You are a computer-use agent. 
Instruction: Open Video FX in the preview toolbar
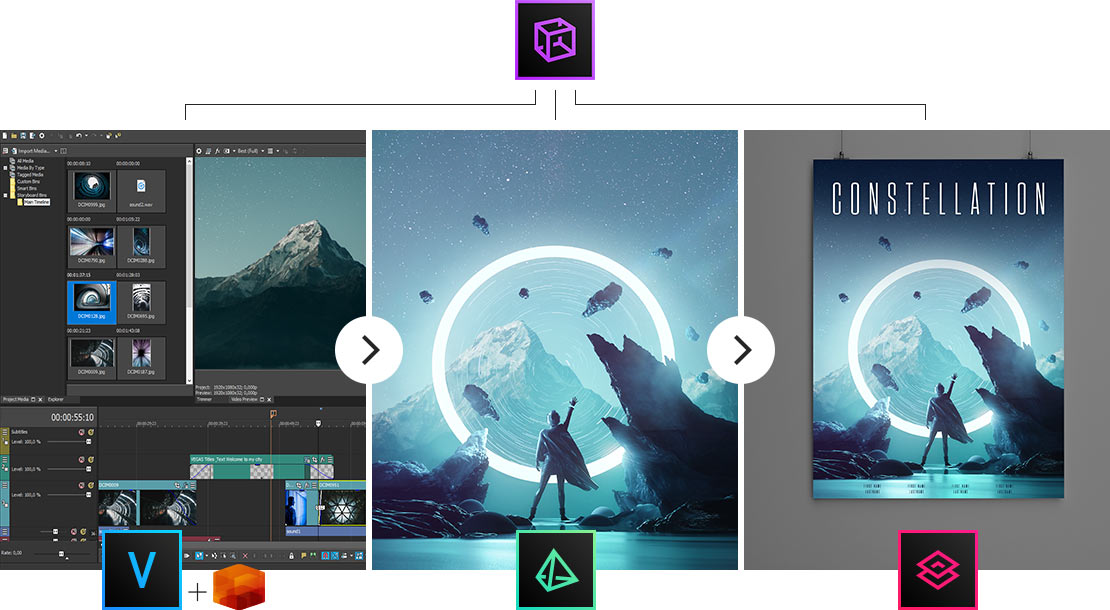(217, 151)
